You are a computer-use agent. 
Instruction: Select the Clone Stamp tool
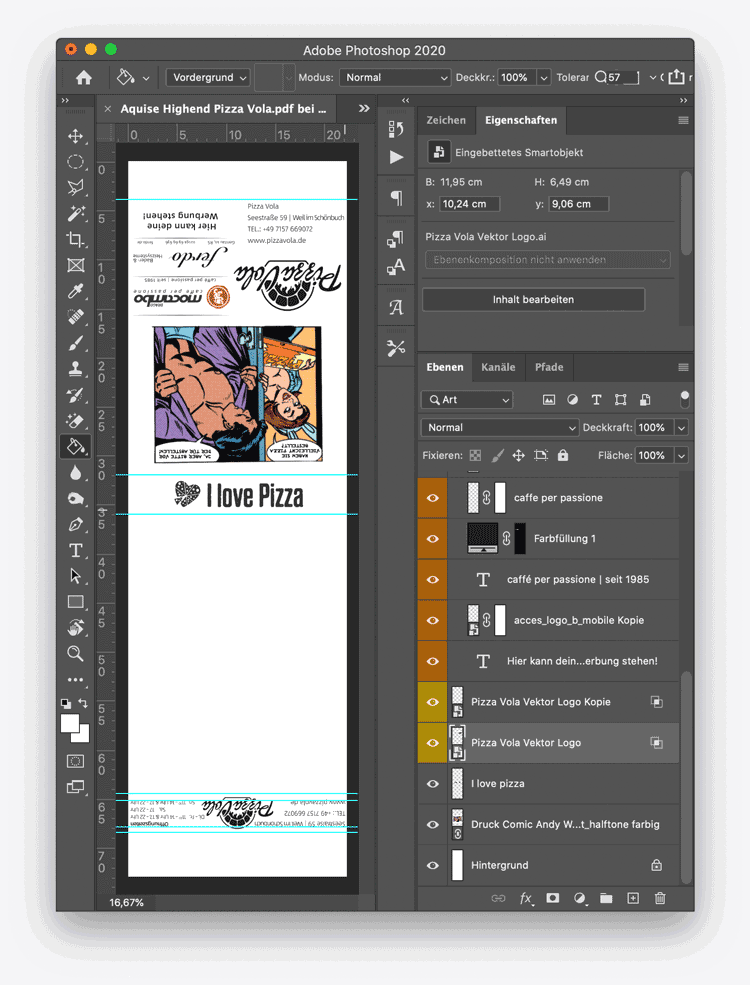75,369
